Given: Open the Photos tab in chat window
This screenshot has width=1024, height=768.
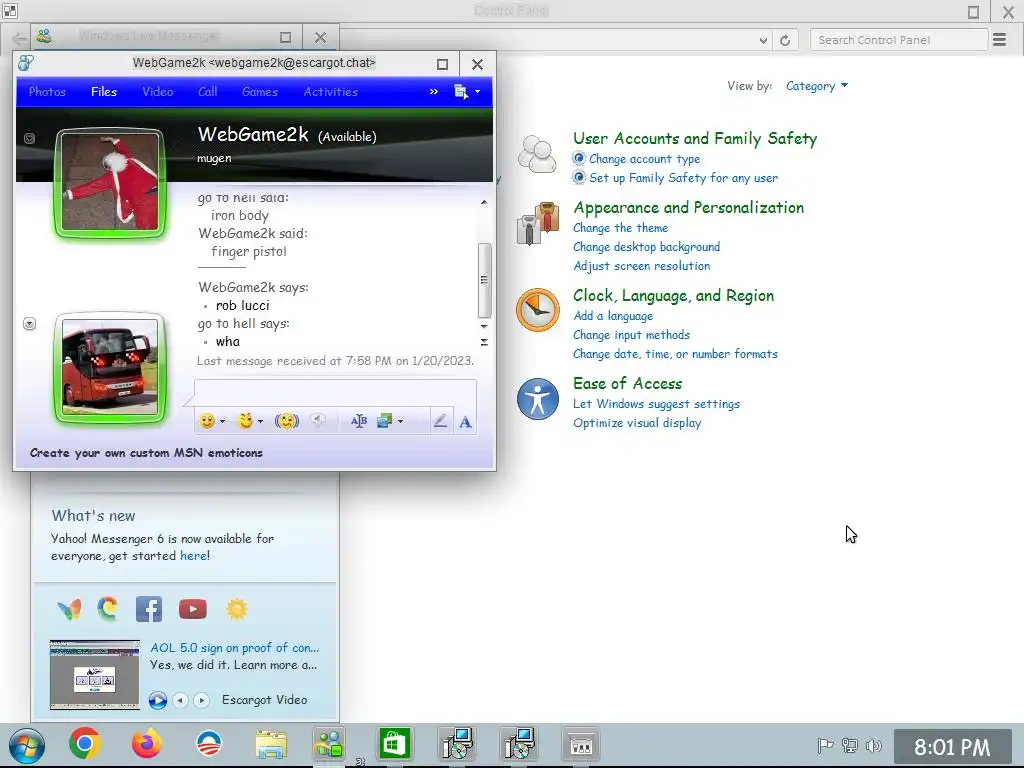Looking at the screenshot, I should tap(47, 92).
